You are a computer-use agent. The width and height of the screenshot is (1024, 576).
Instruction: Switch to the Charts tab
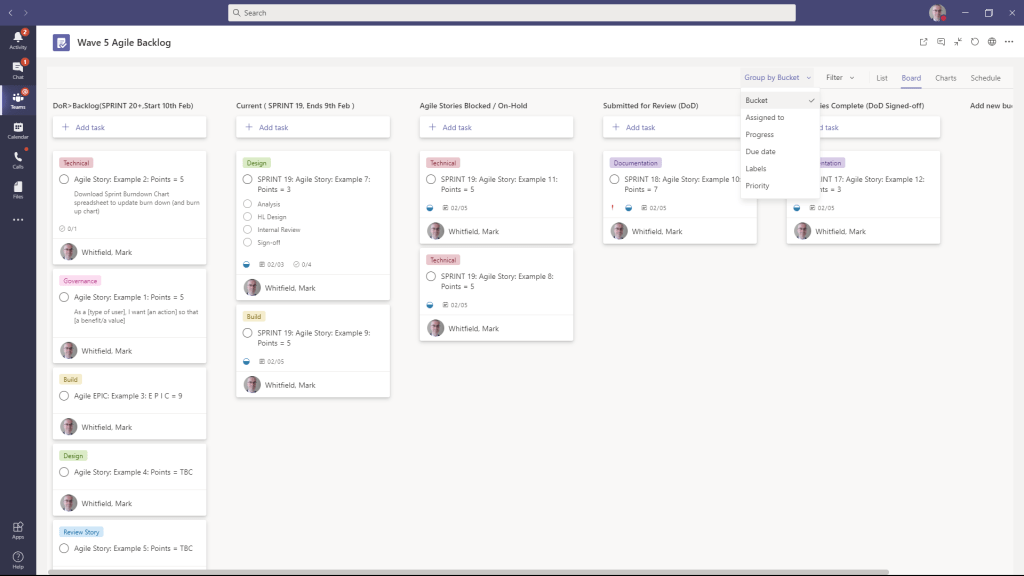click(946, 77)
